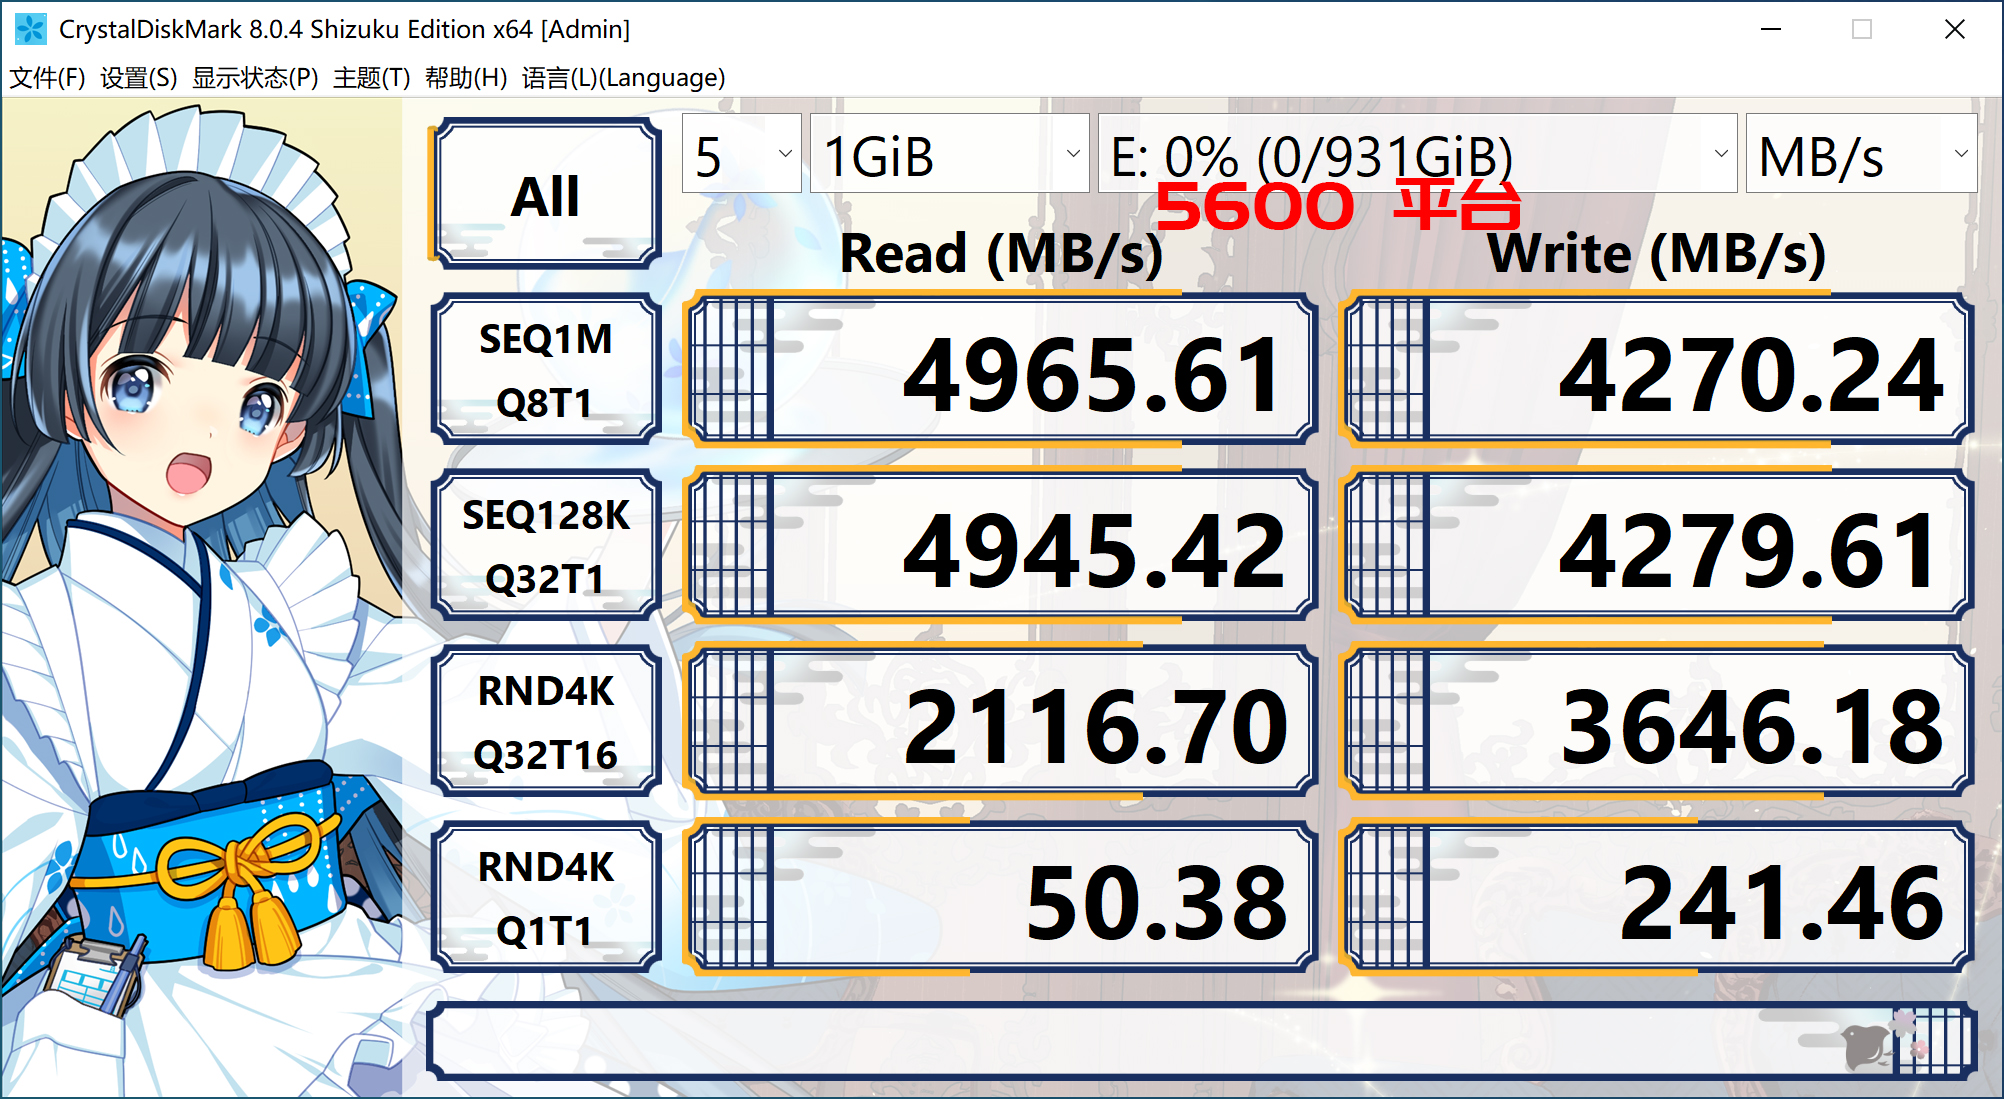
Task: Start the SEQ1M Q8T1 test
Action: 546,370
